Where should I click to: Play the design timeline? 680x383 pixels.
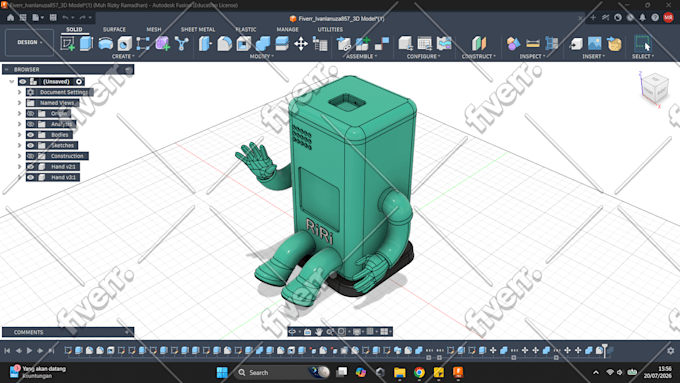coord(29,350)
